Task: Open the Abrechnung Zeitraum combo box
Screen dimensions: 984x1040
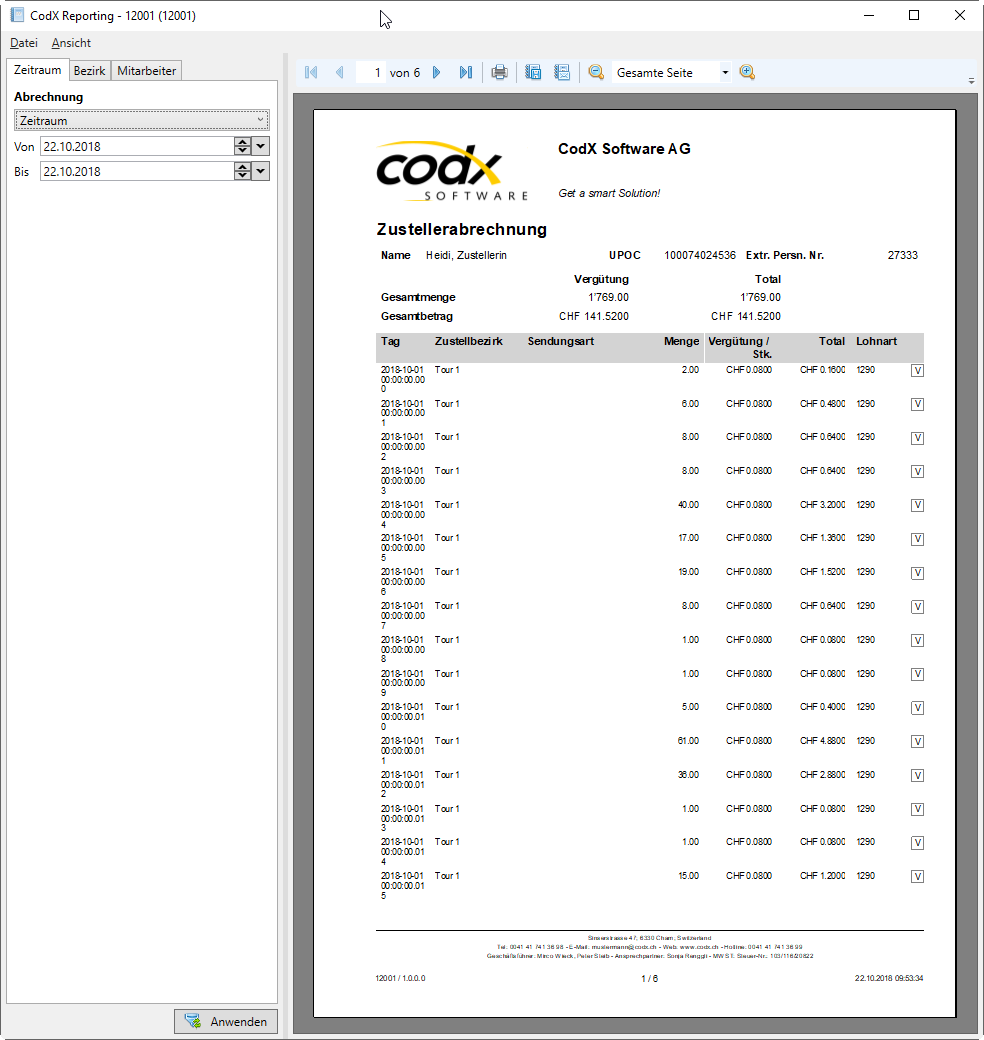Action: (x=141, y=120)
